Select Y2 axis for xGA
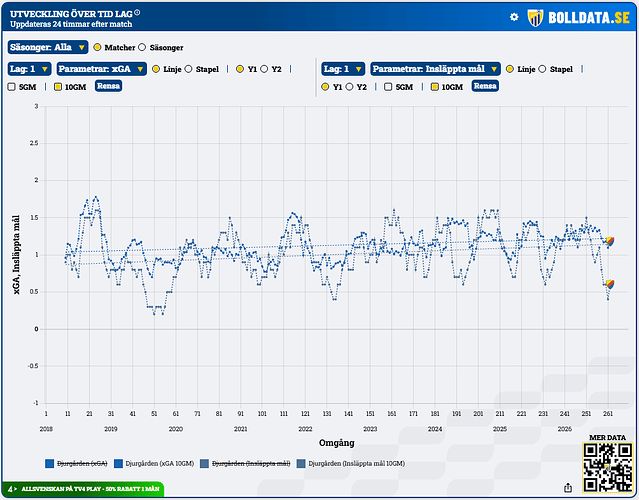This screenshot has width=639, height=500. tap(264, 69)
